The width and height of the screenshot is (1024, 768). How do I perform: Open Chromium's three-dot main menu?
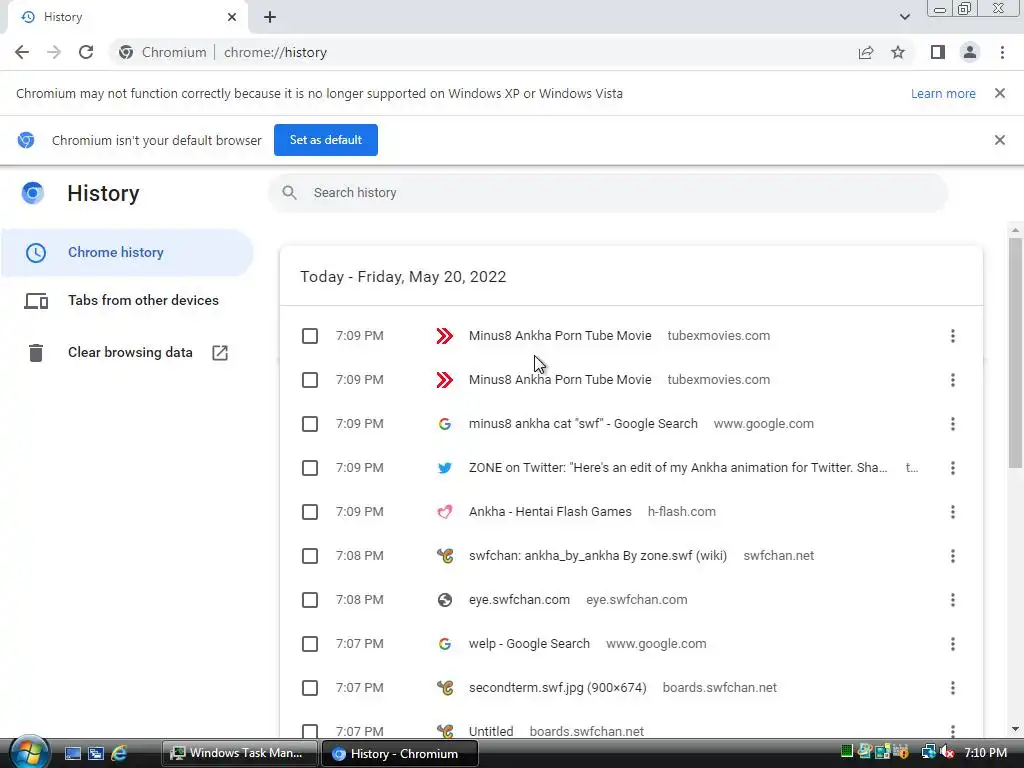click(x=1002, y=52)
